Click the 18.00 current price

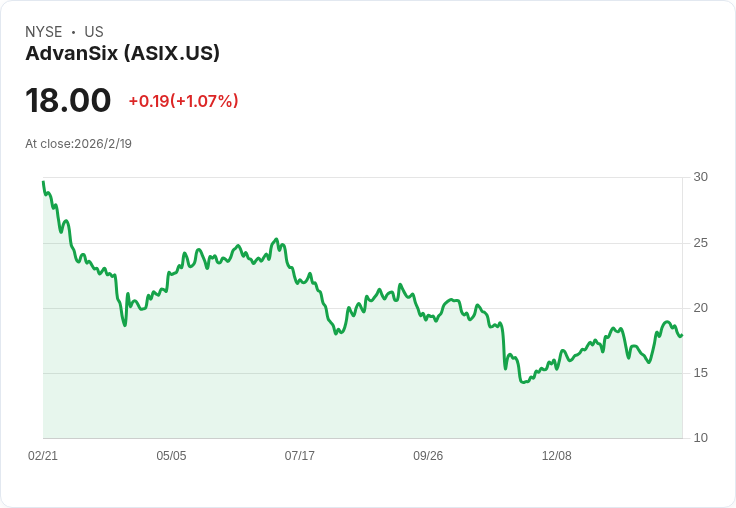pyautogui.click(x=68, y=101)
